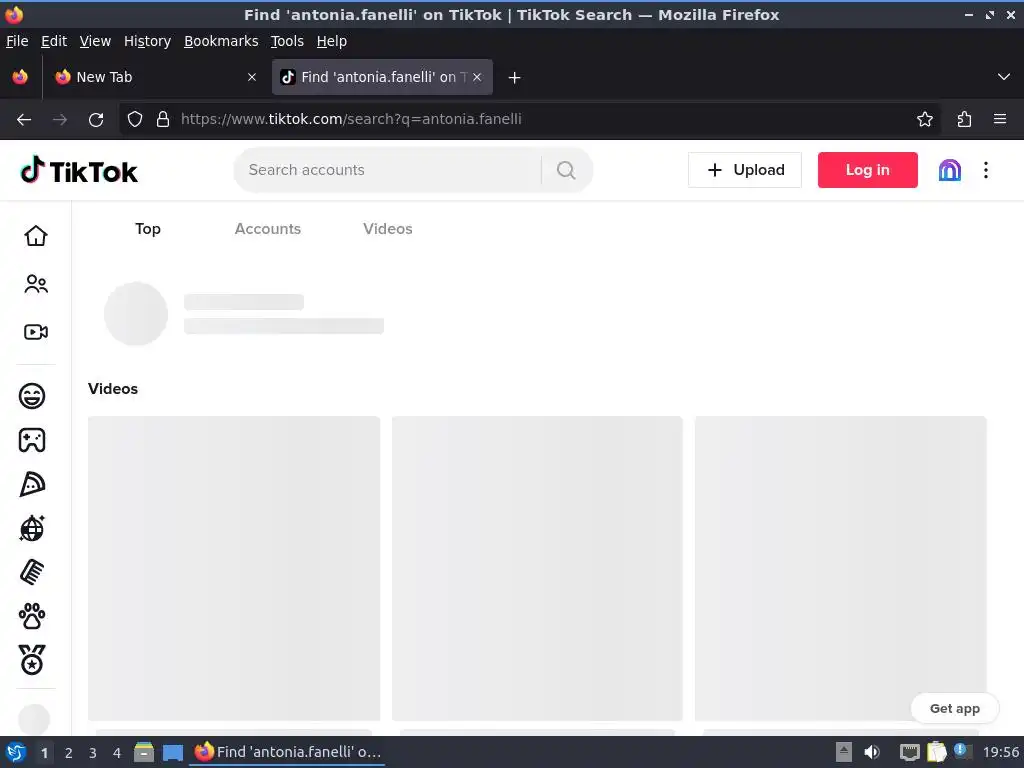Close the TikTok search tab
This screenshot has height=768, width=1024.
(x=477, y=77)
